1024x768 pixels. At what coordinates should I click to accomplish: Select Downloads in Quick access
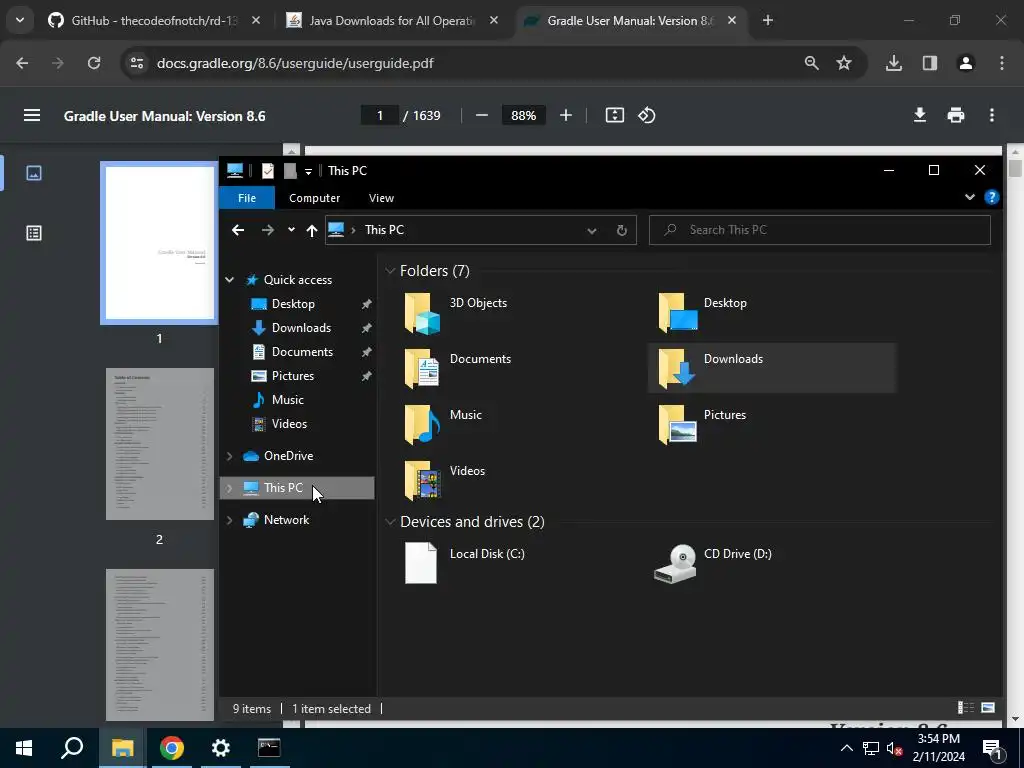click(x=301, y=328)
